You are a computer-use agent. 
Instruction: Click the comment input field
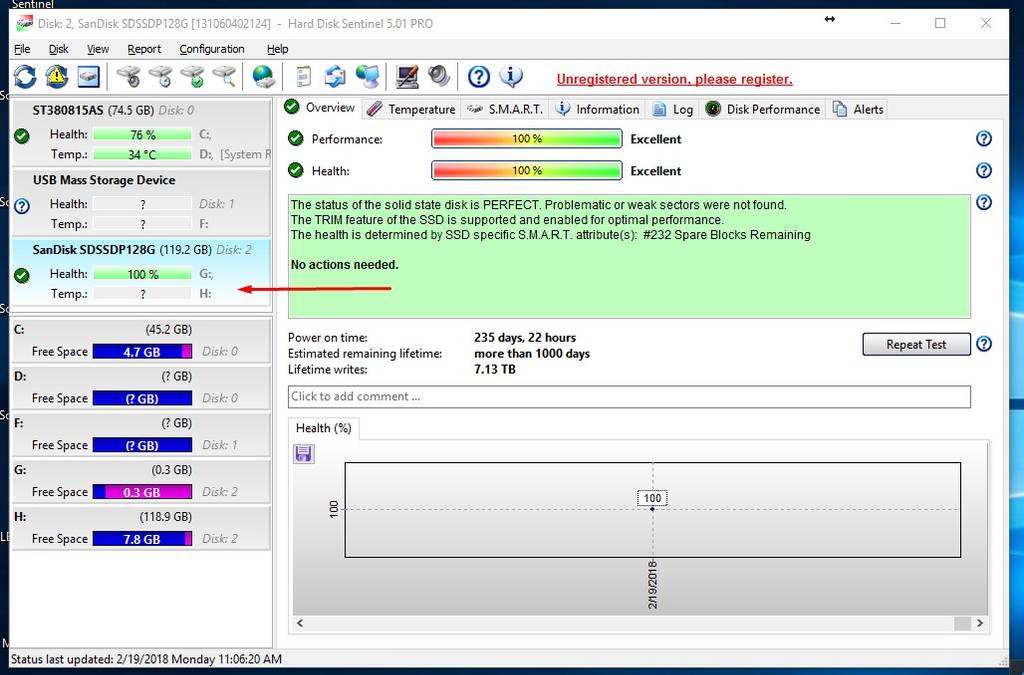pyautogui.click(x=628, y=397)
